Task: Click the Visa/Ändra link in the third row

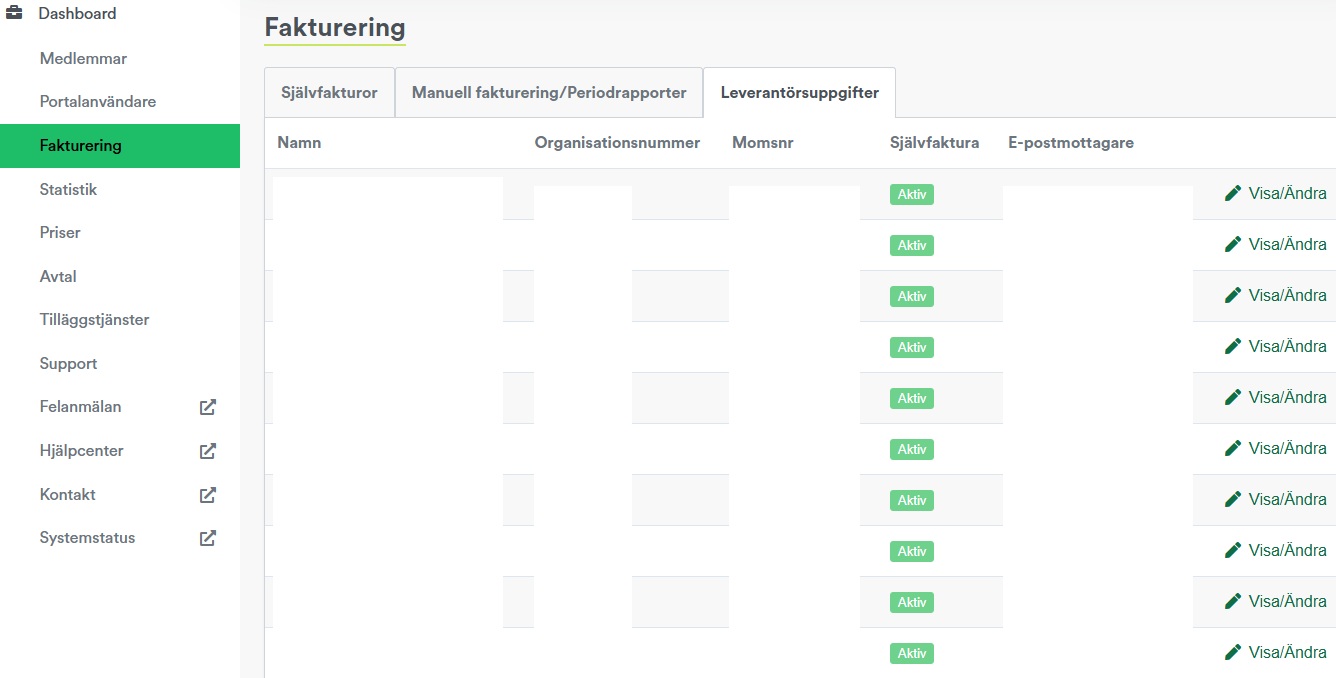Action: pos(1287,295)
